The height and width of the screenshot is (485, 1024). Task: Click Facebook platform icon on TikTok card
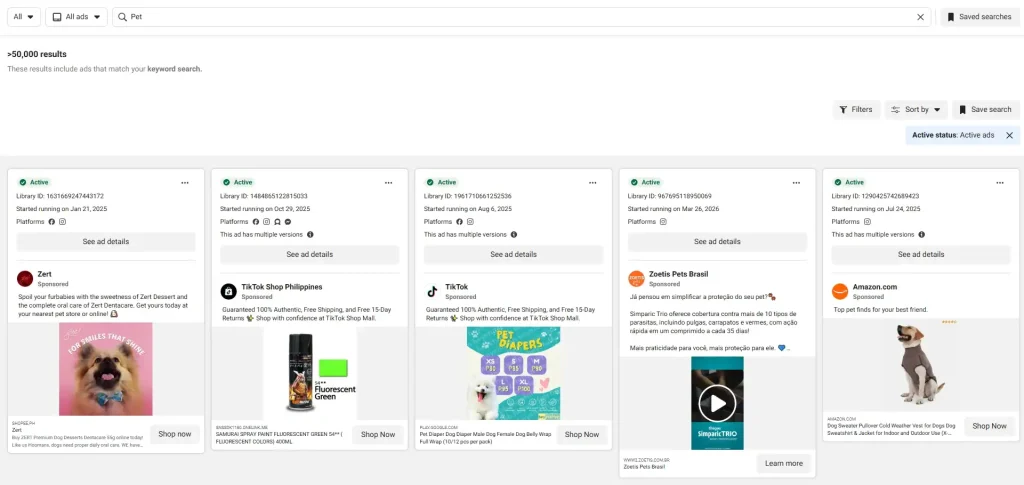pyautogui.click(x=459, y=222)
